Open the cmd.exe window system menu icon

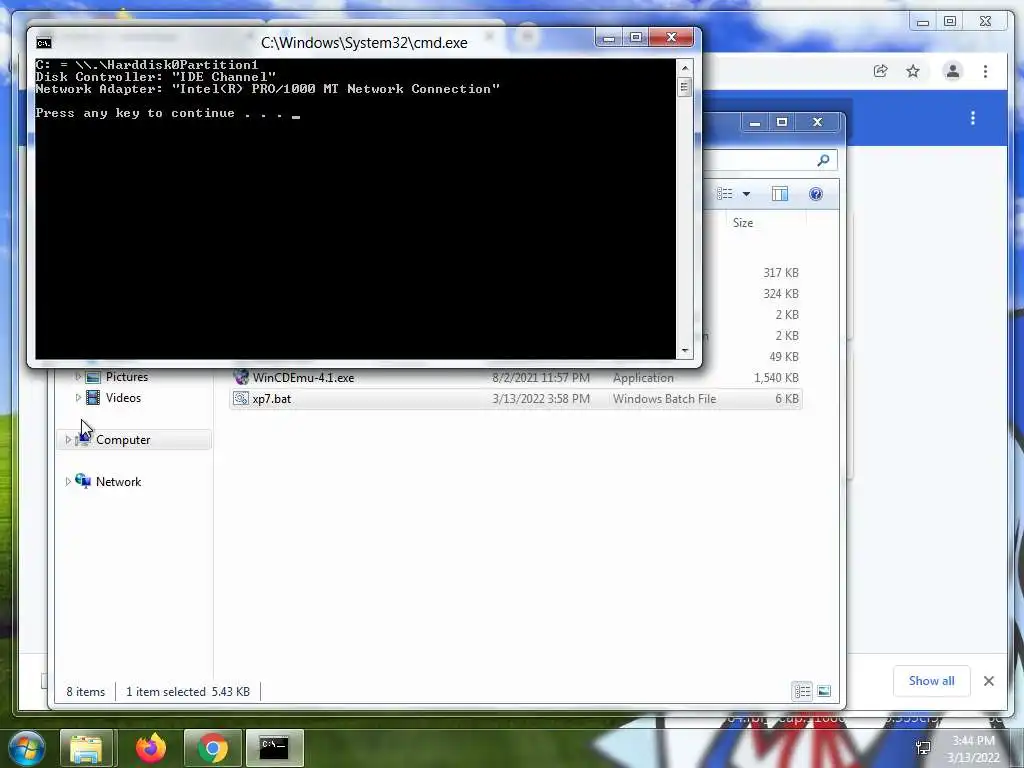click(44, 43)
